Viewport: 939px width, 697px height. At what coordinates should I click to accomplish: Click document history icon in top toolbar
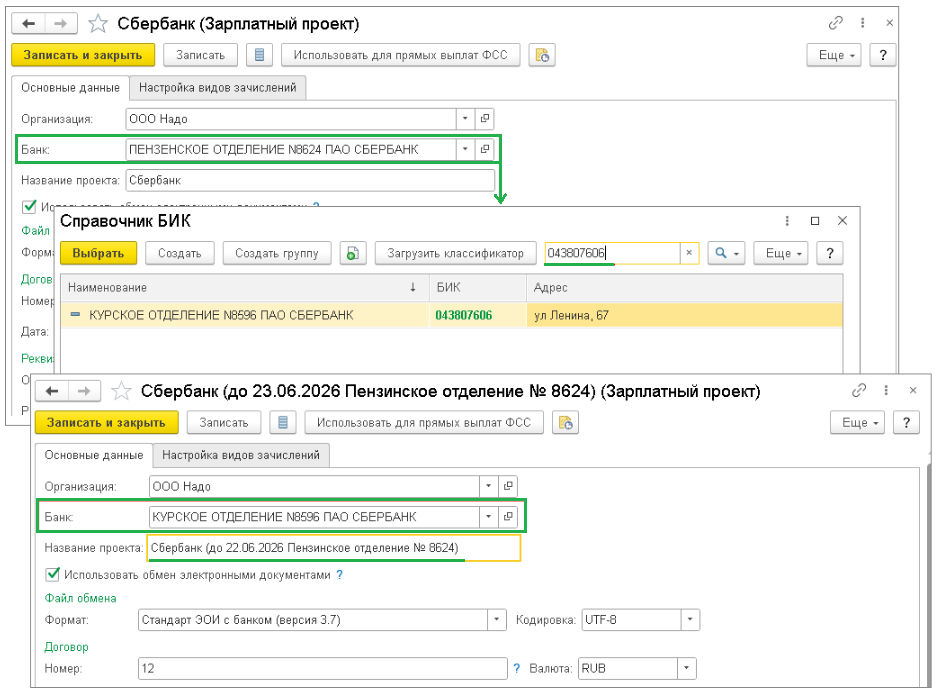tap(542, 55)
